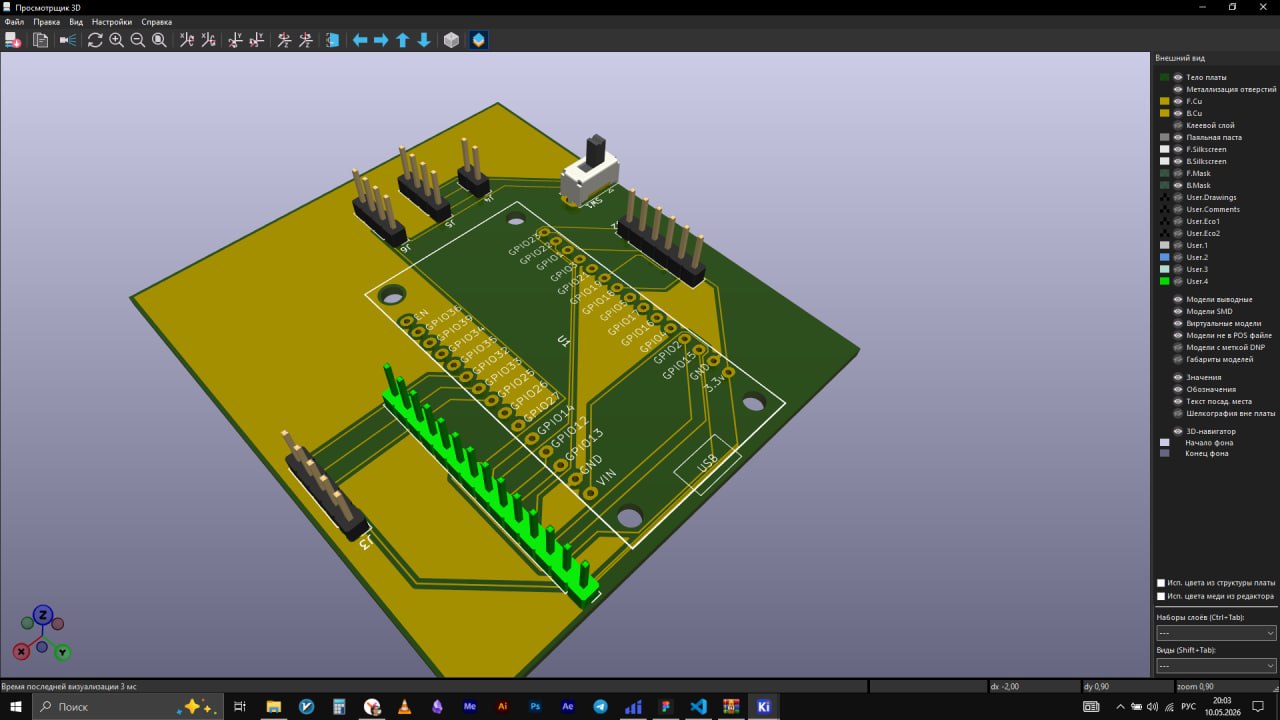The width and height of the screenshot is (1280, 720).
Task: Click the zoom to fit icon
Action: (x=159, y=40)
